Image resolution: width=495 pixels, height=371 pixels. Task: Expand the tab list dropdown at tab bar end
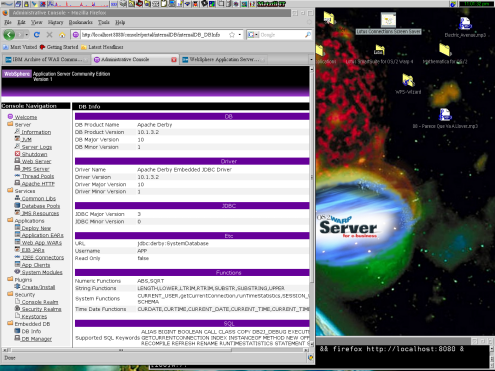point(311,60)
